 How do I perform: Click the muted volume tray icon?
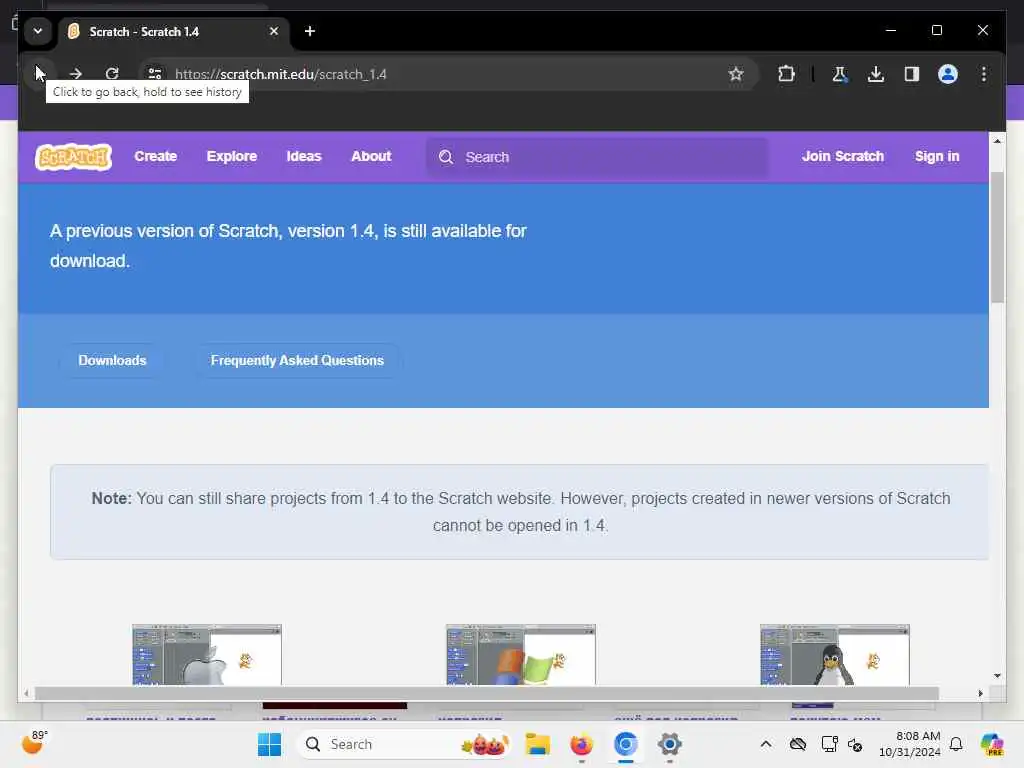click(x=856, y=744)
